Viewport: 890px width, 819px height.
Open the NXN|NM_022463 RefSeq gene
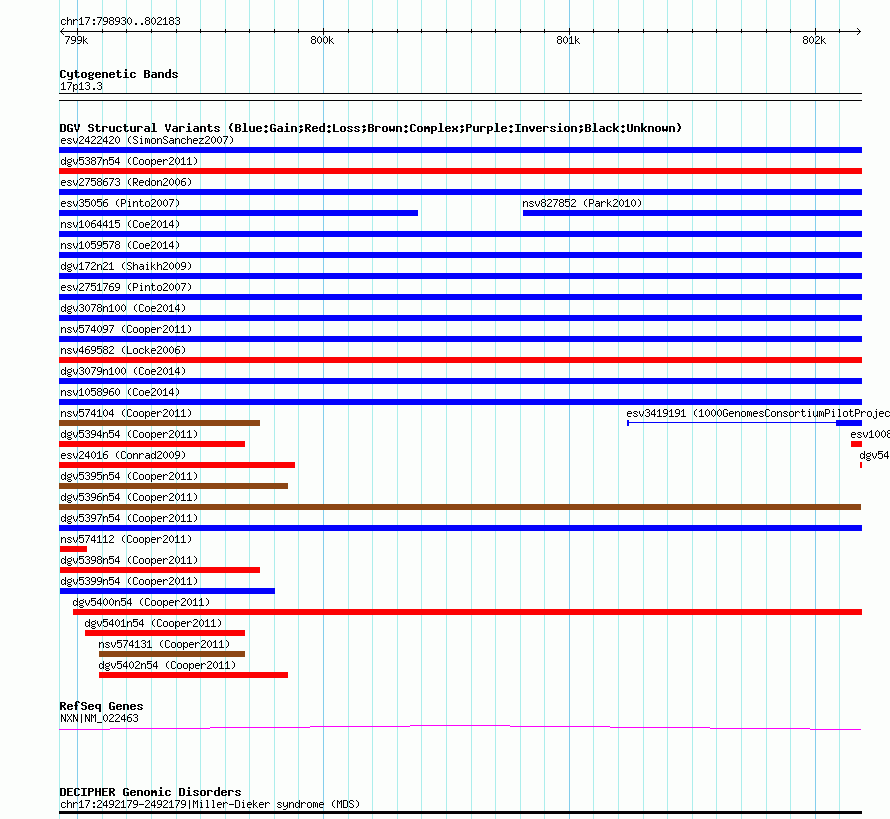(99, 718)
